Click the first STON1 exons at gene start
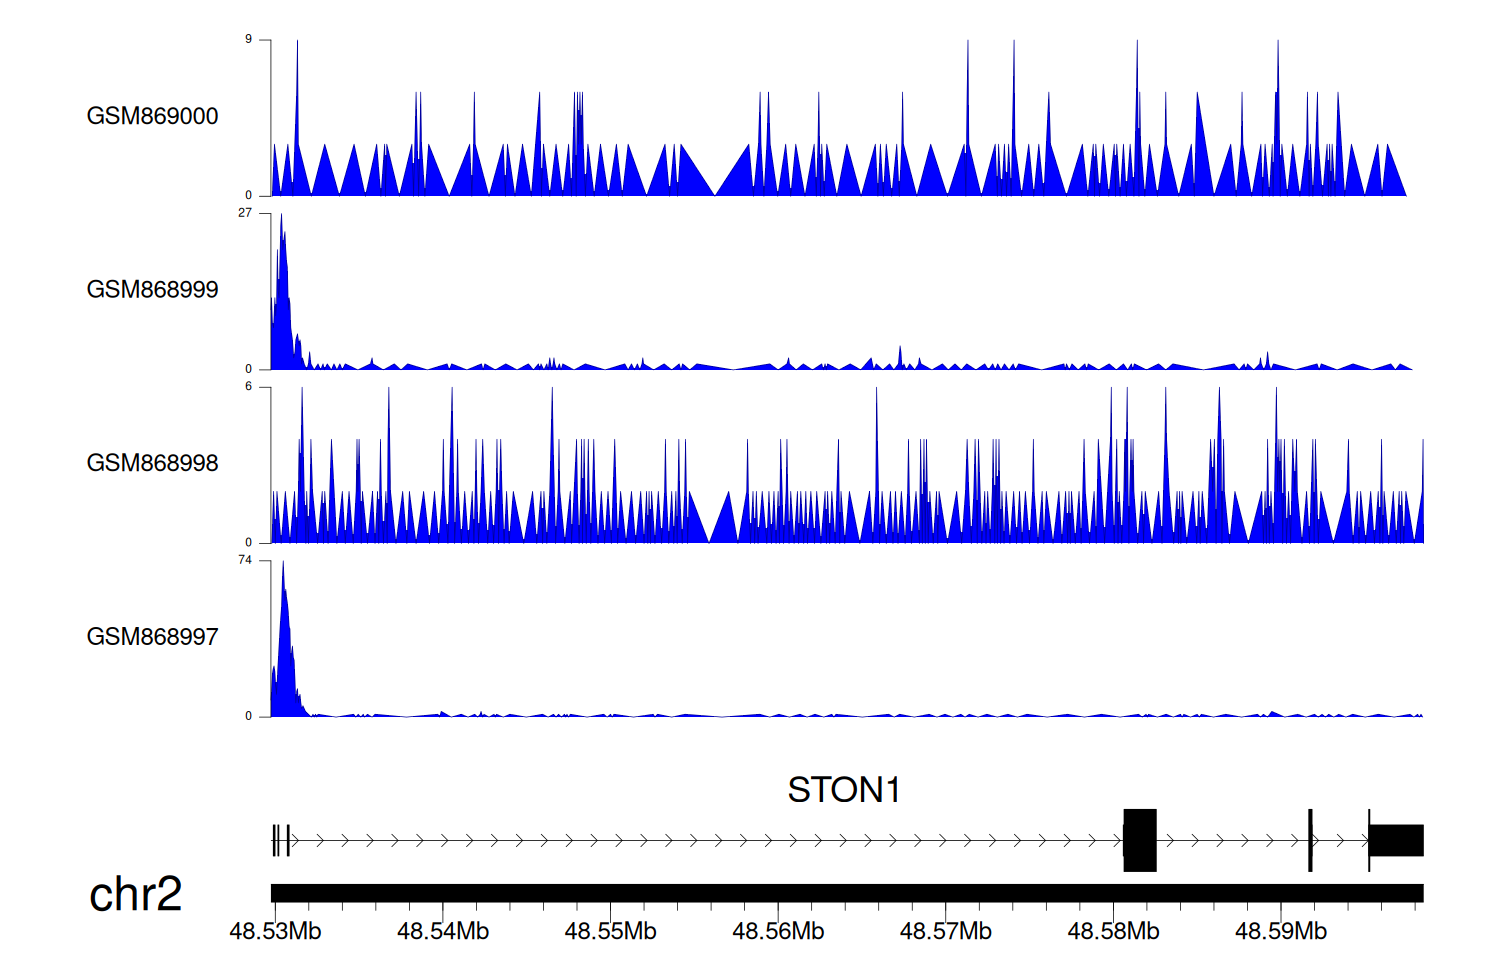Viewport: 1500px width, 980px height. pos(280,840)
